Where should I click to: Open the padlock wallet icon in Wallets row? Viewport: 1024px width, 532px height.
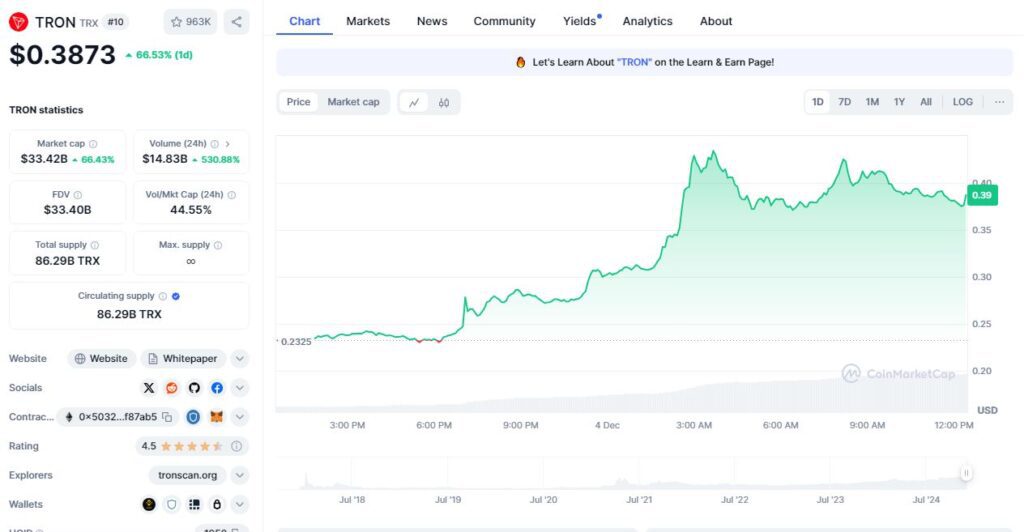pyautogui.click(x=217, y=504)
